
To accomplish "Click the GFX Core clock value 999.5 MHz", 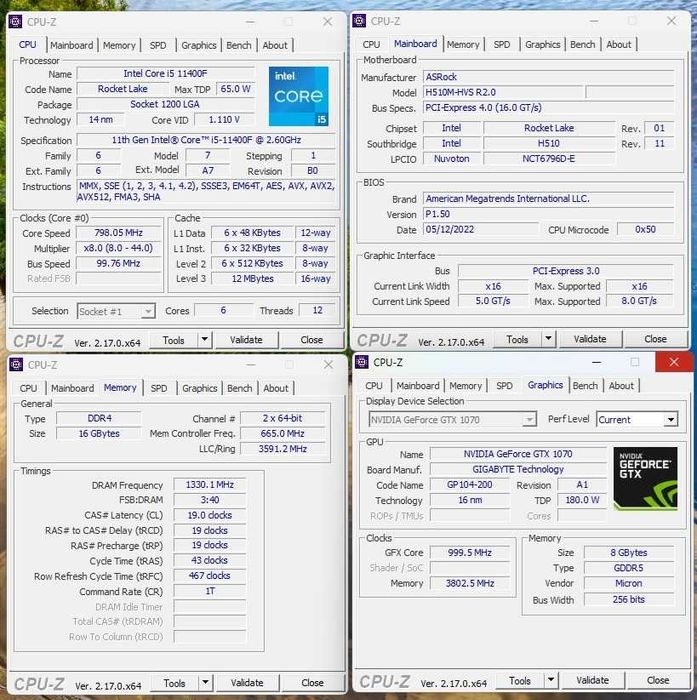I will (x=469, y=553).
